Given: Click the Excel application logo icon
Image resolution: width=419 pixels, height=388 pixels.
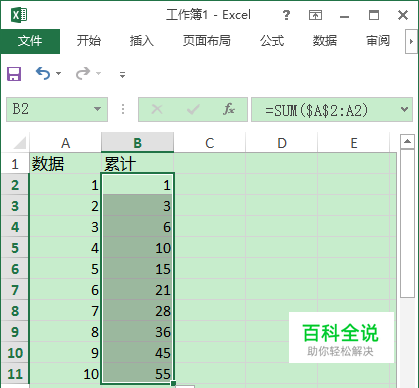Looking at the screenshot, I should pyautogui.click(x=19, y=15).
